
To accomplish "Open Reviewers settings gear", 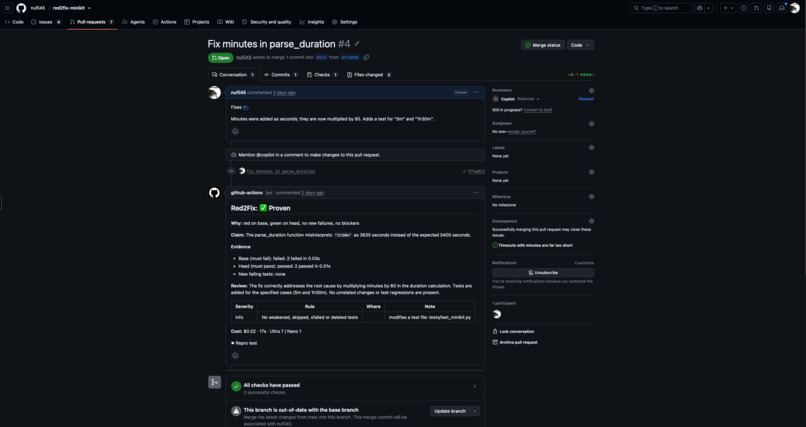I will [591, 90].
